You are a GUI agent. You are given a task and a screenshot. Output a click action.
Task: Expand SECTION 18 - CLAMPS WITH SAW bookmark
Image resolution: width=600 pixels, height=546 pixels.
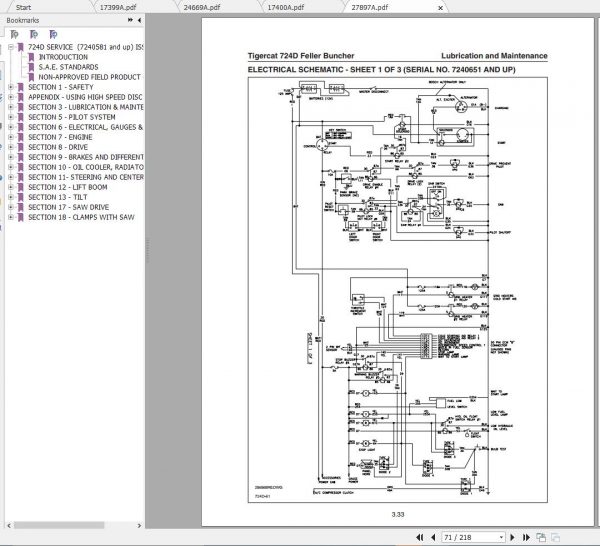tap(11, 217)
